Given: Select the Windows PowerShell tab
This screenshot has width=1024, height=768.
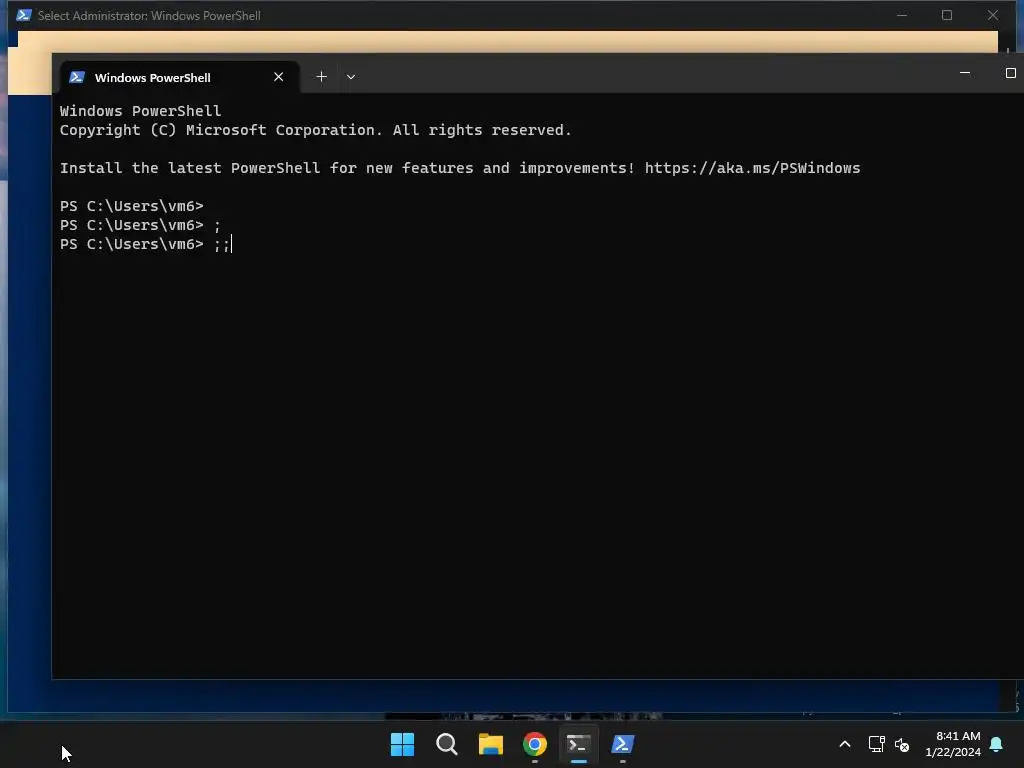Looking at the screenshot, I should click(x=180, y=77).
